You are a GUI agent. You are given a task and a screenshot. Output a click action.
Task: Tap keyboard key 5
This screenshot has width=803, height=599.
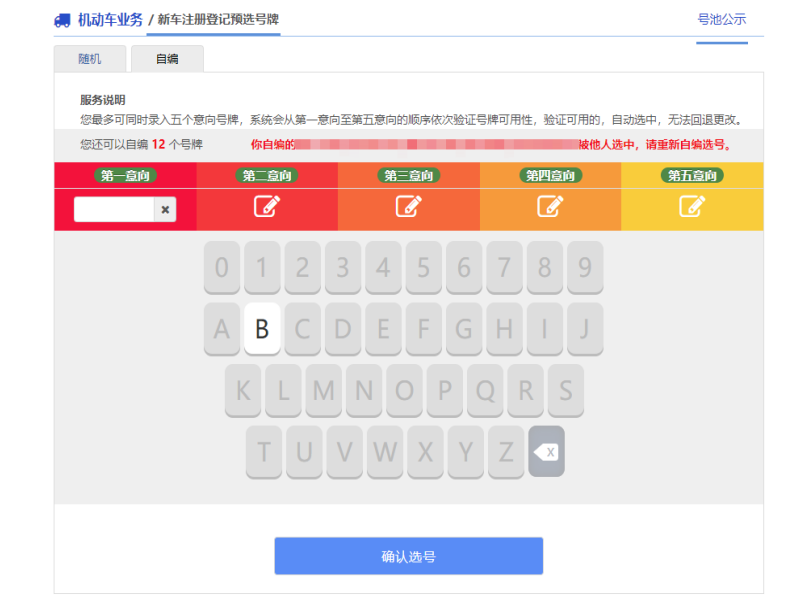coord(424,267)
